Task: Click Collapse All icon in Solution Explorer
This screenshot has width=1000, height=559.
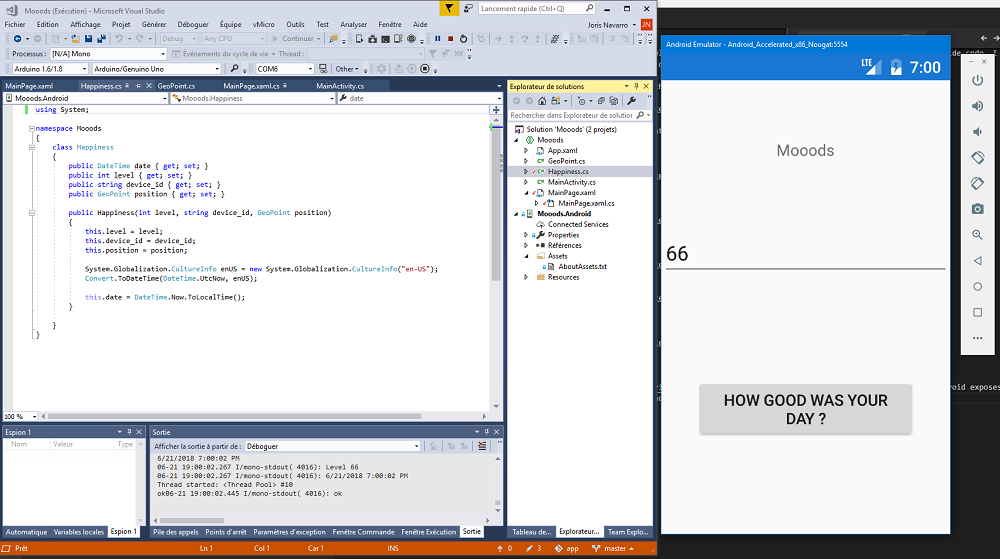Action: click(601, 101)
